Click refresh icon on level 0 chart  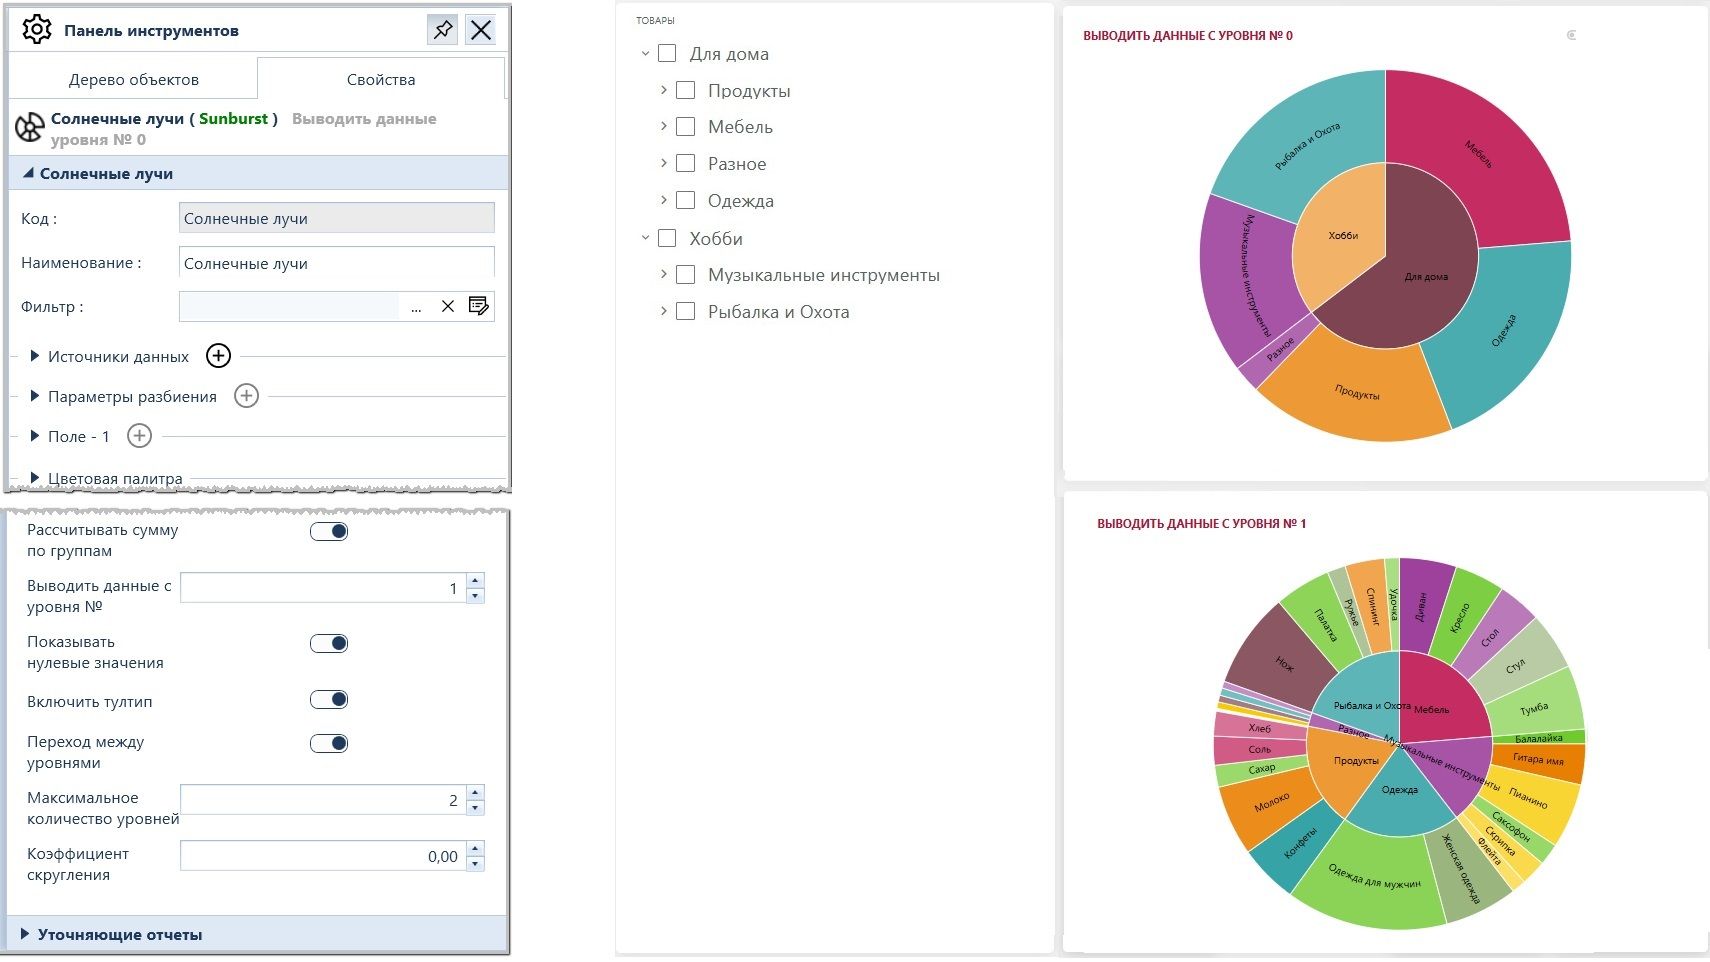coord(1571,35)
